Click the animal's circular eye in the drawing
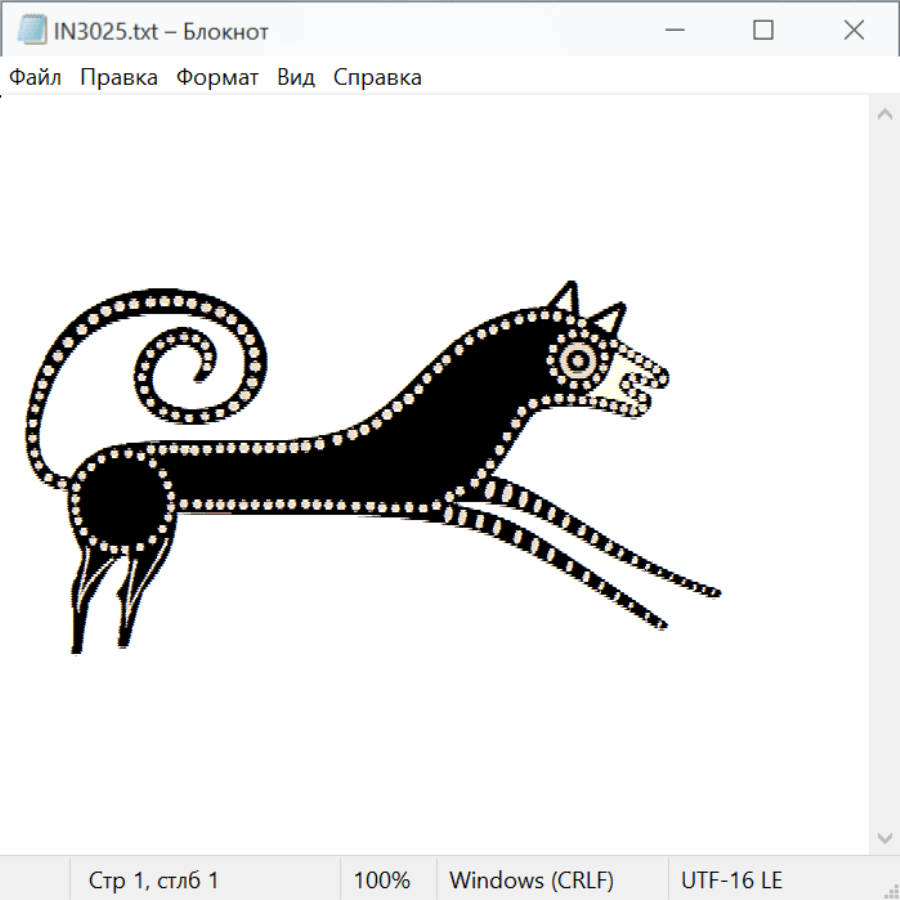The height and width of the screenshot is (900, 900). [578, 359]
